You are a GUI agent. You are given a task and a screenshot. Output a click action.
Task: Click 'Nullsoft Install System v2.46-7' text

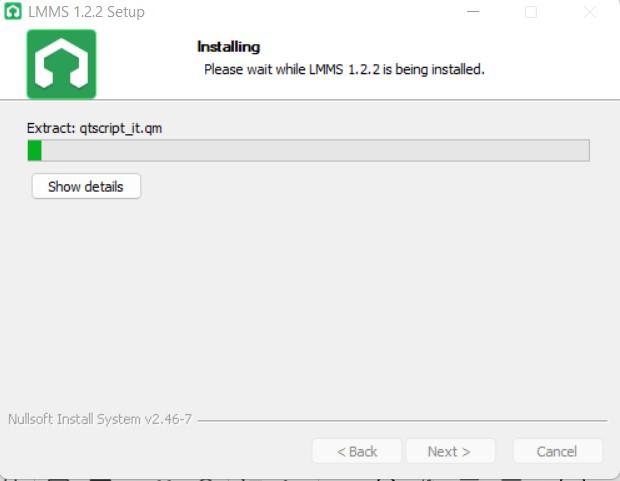coord(100,419)
